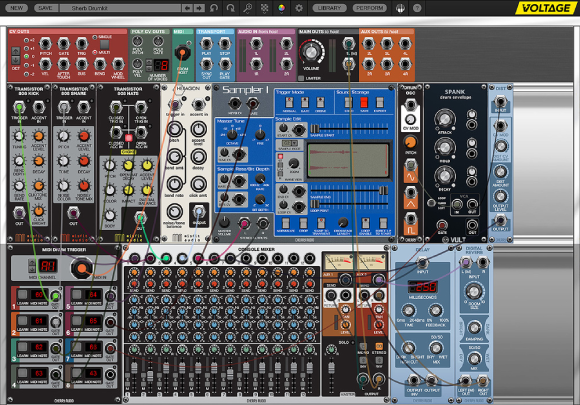
Task: Click Digital Reverb ROOM SIZE knob
Action: pyautogui.click(x=473, y=291)
